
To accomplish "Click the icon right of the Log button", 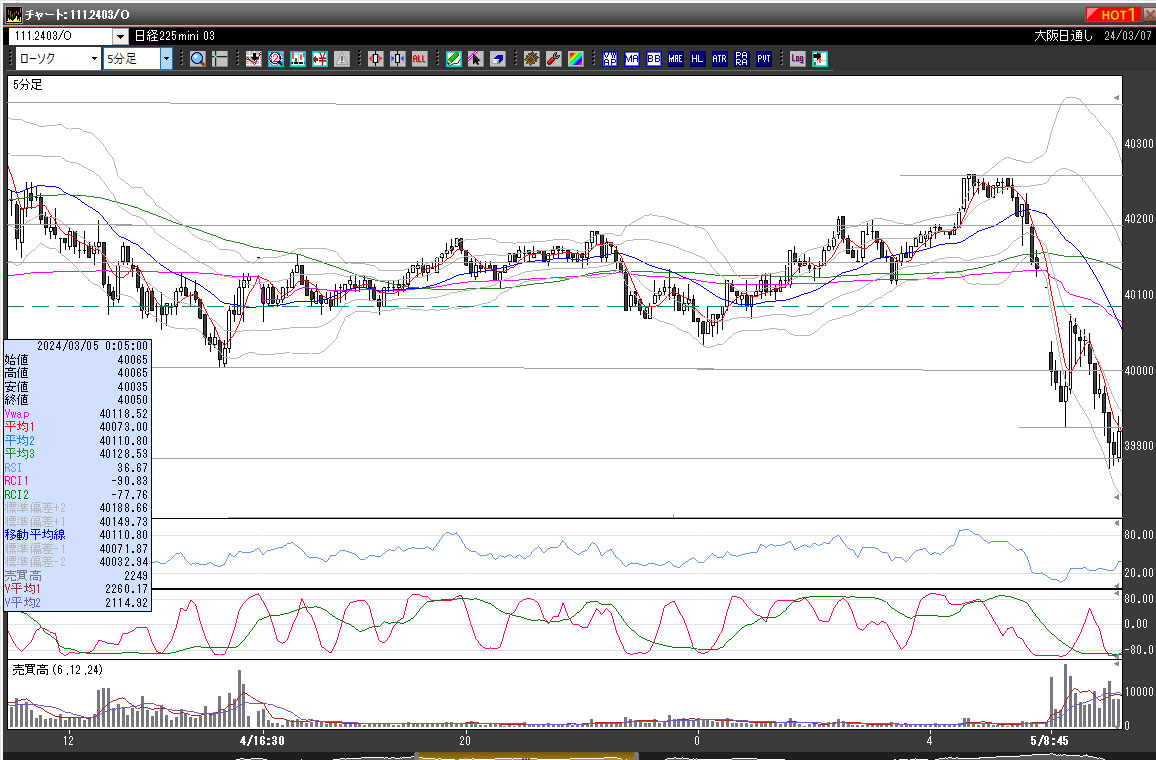I will click(820, 59).
